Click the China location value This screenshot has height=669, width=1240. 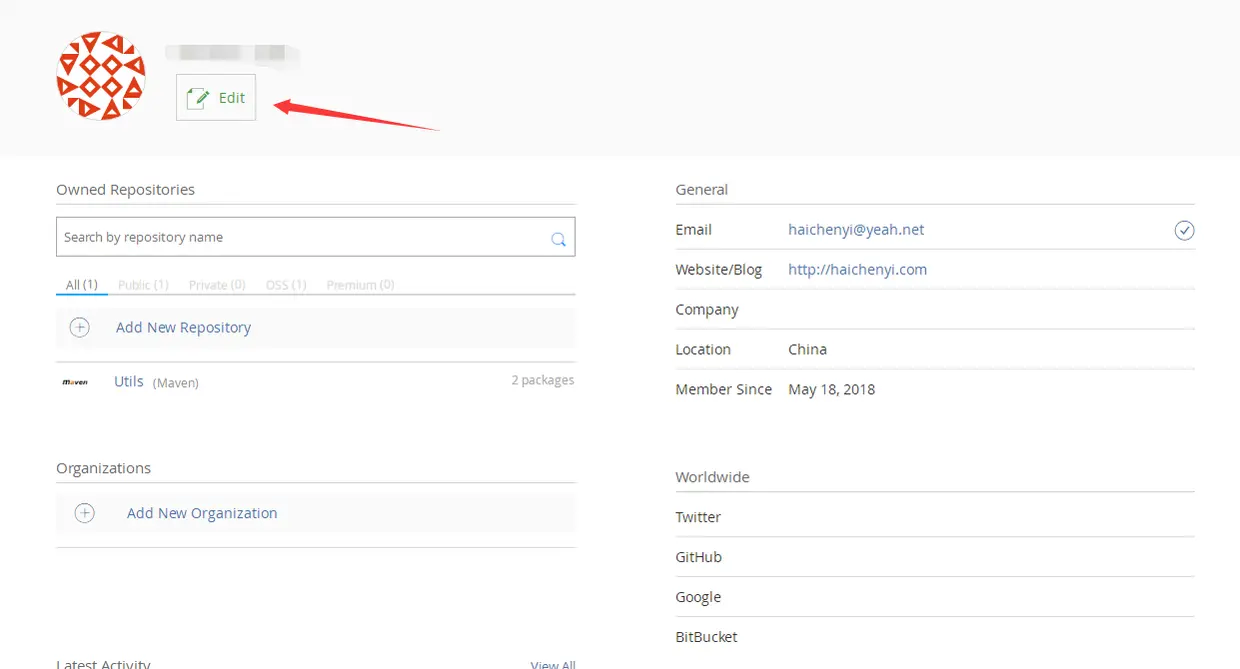click(x=807, y=349)
